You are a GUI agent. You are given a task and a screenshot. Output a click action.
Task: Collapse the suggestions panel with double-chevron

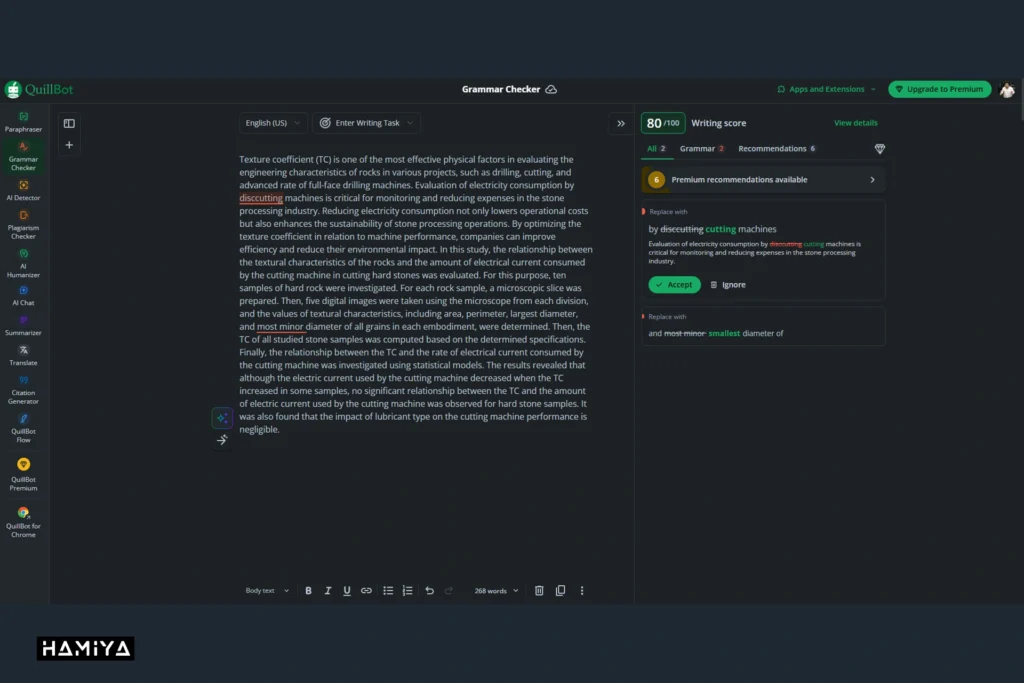pyautogui.click(x=620, y=123)
